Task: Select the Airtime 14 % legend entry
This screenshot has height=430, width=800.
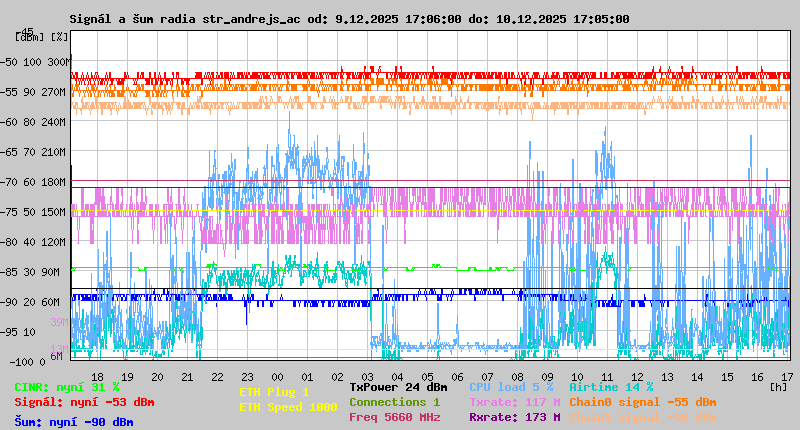Action: (x=611, y=387)
